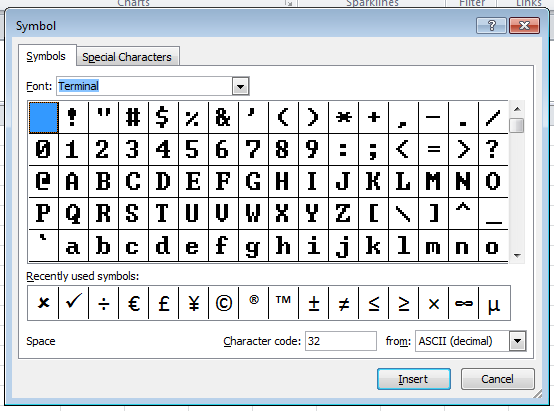Click the Font name field showing Terminal

(x=145, y=86)
